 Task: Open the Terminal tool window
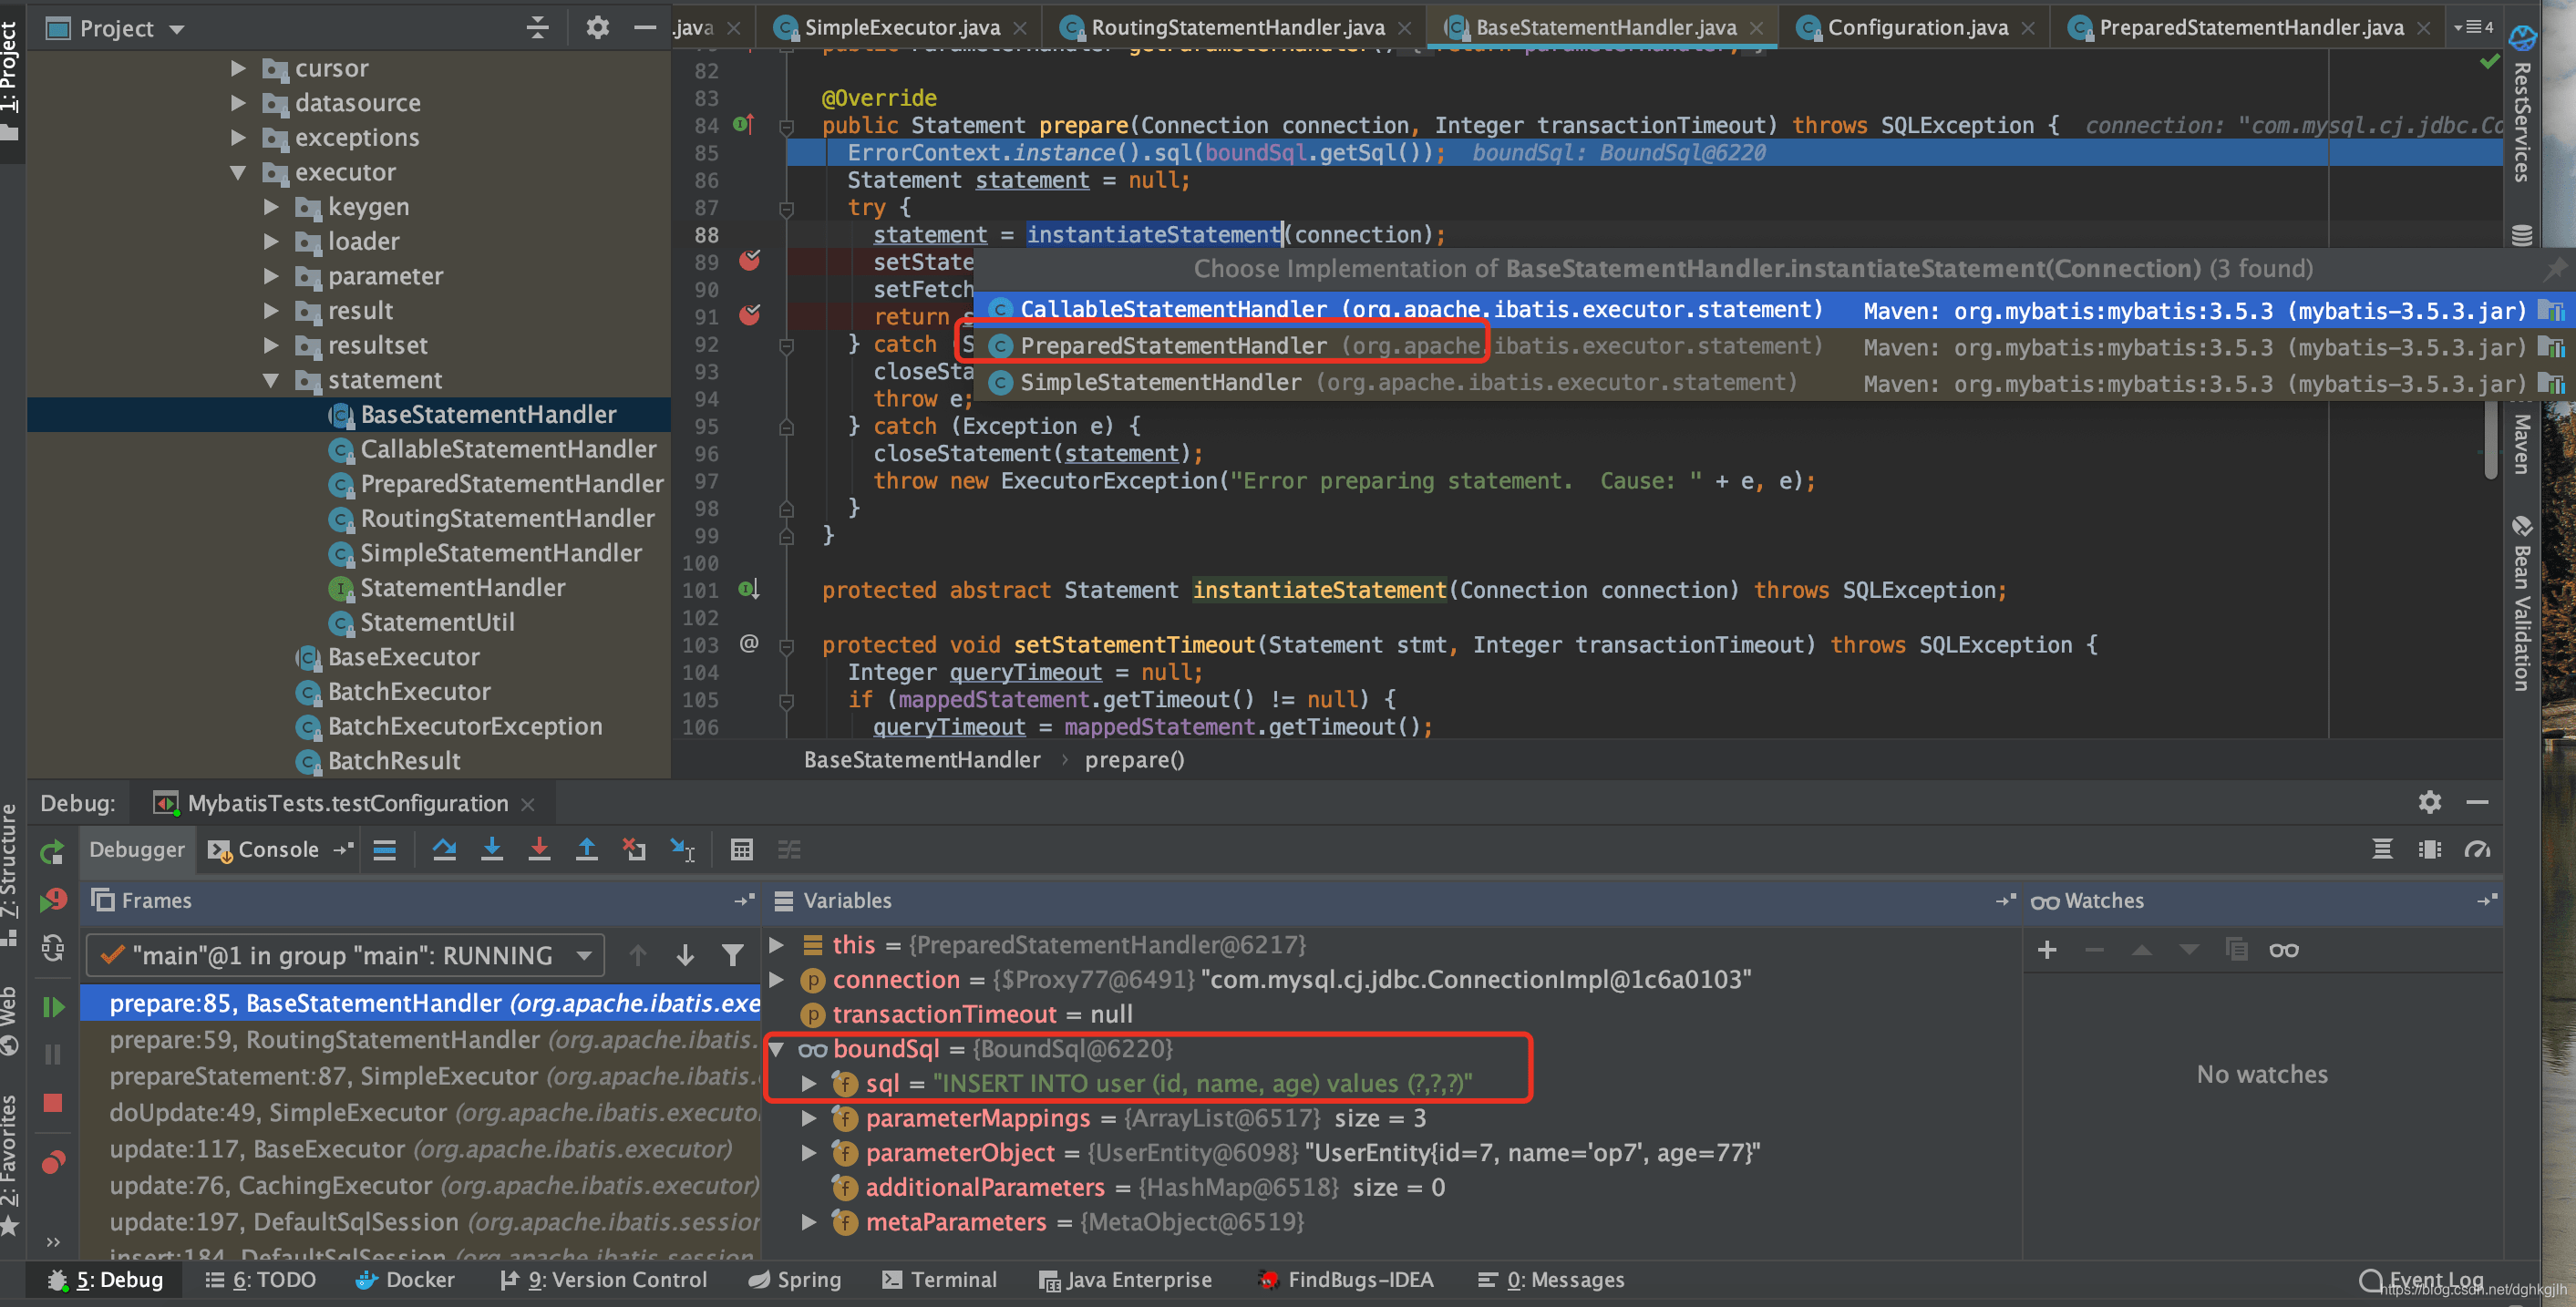[x=940, y=1280]
